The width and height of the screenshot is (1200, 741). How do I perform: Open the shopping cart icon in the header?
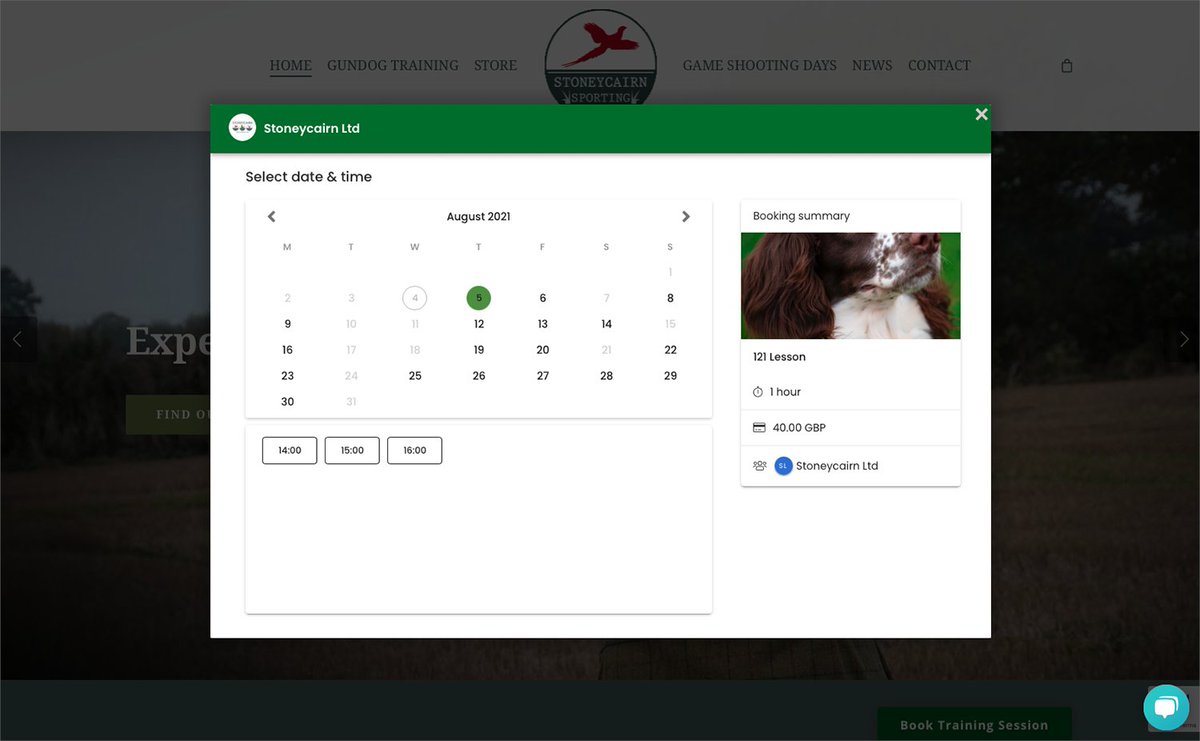tap(1066, 65)
